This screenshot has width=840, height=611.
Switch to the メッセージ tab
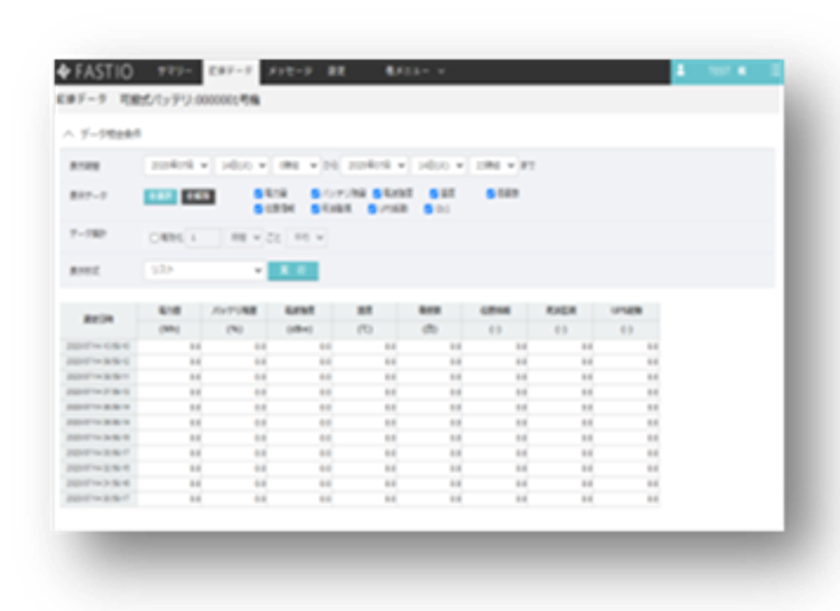[290, 71]
